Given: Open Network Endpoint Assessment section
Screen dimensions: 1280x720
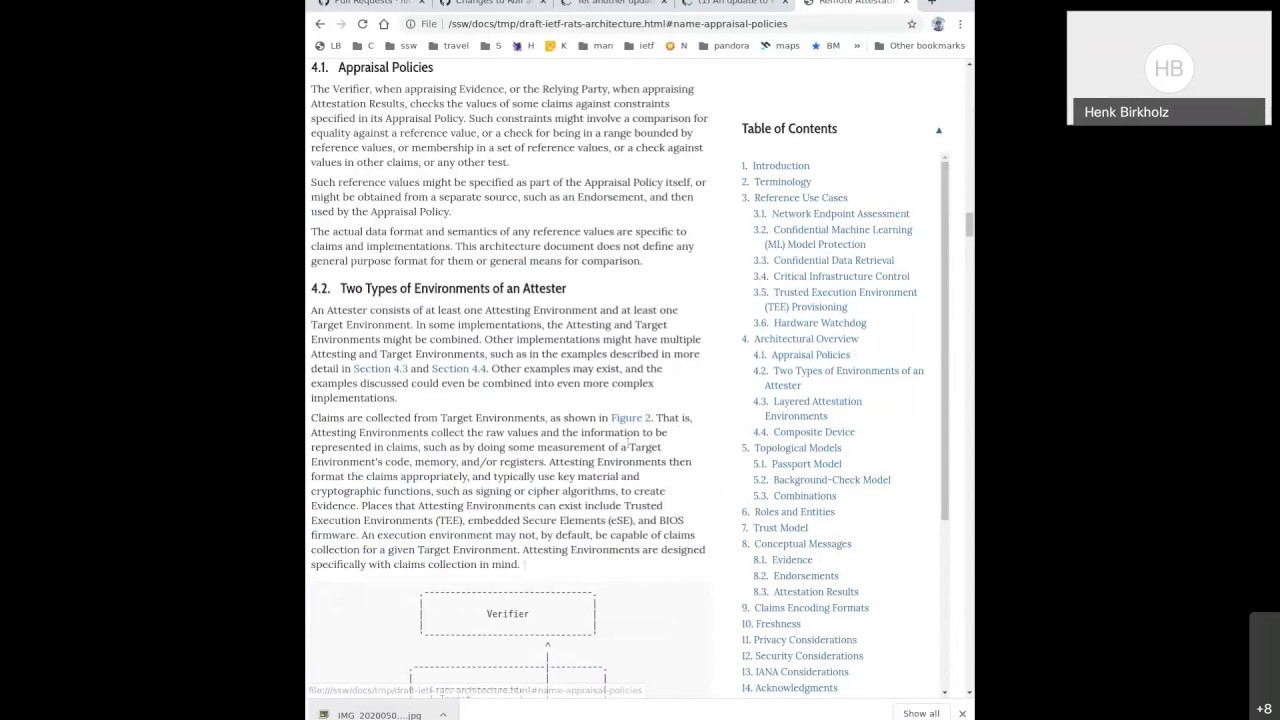Looking at the screenshot, I should pyautogui.click(x=840, y=214).
